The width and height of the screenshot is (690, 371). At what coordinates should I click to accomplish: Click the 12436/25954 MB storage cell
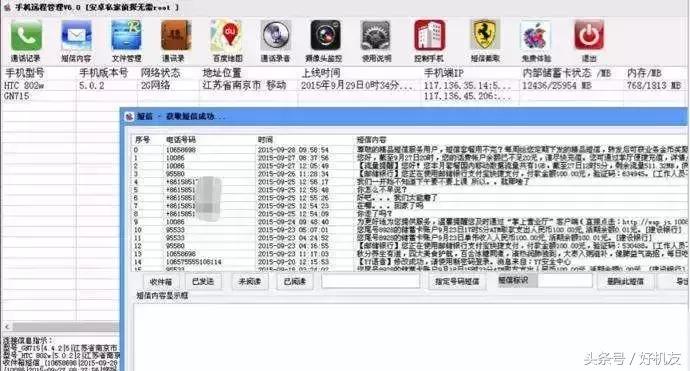pos(557,85)
